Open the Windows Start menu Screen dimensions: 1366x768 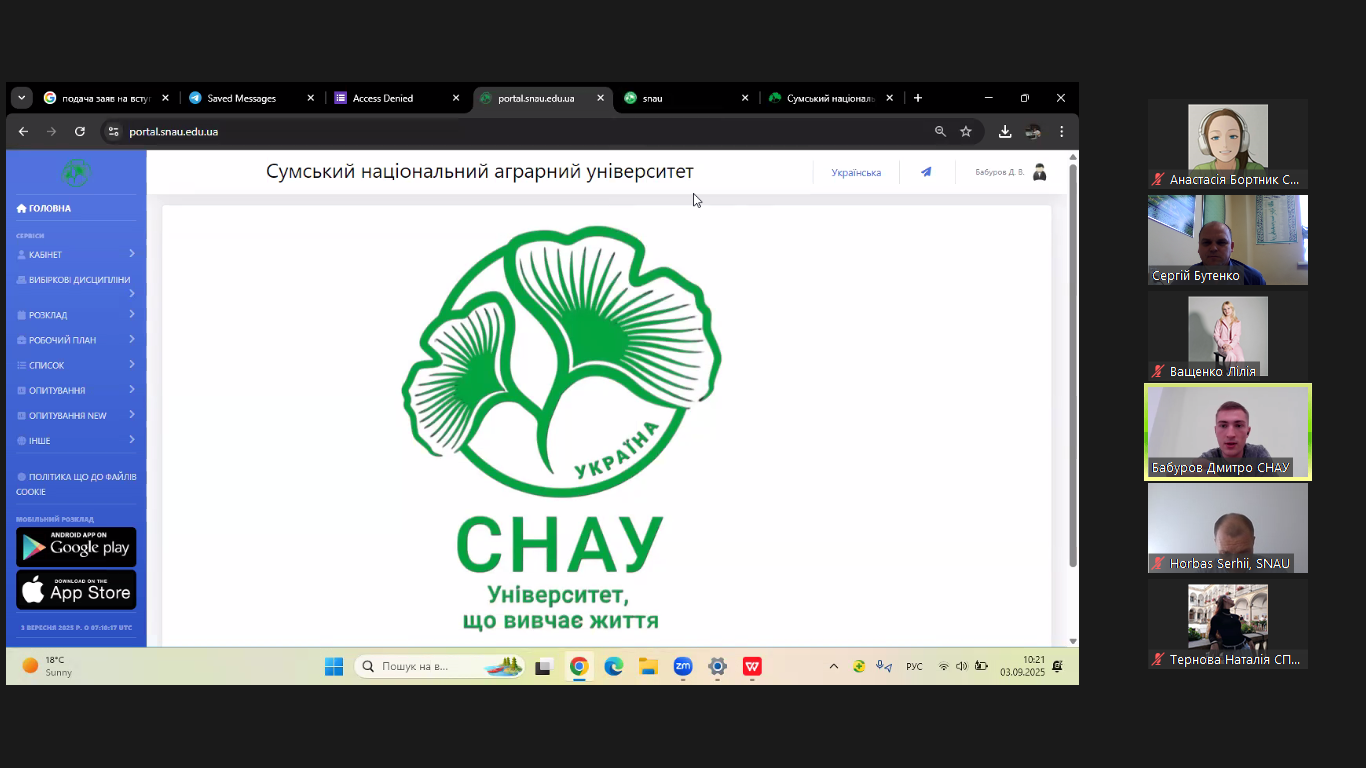tap(334, 666)
